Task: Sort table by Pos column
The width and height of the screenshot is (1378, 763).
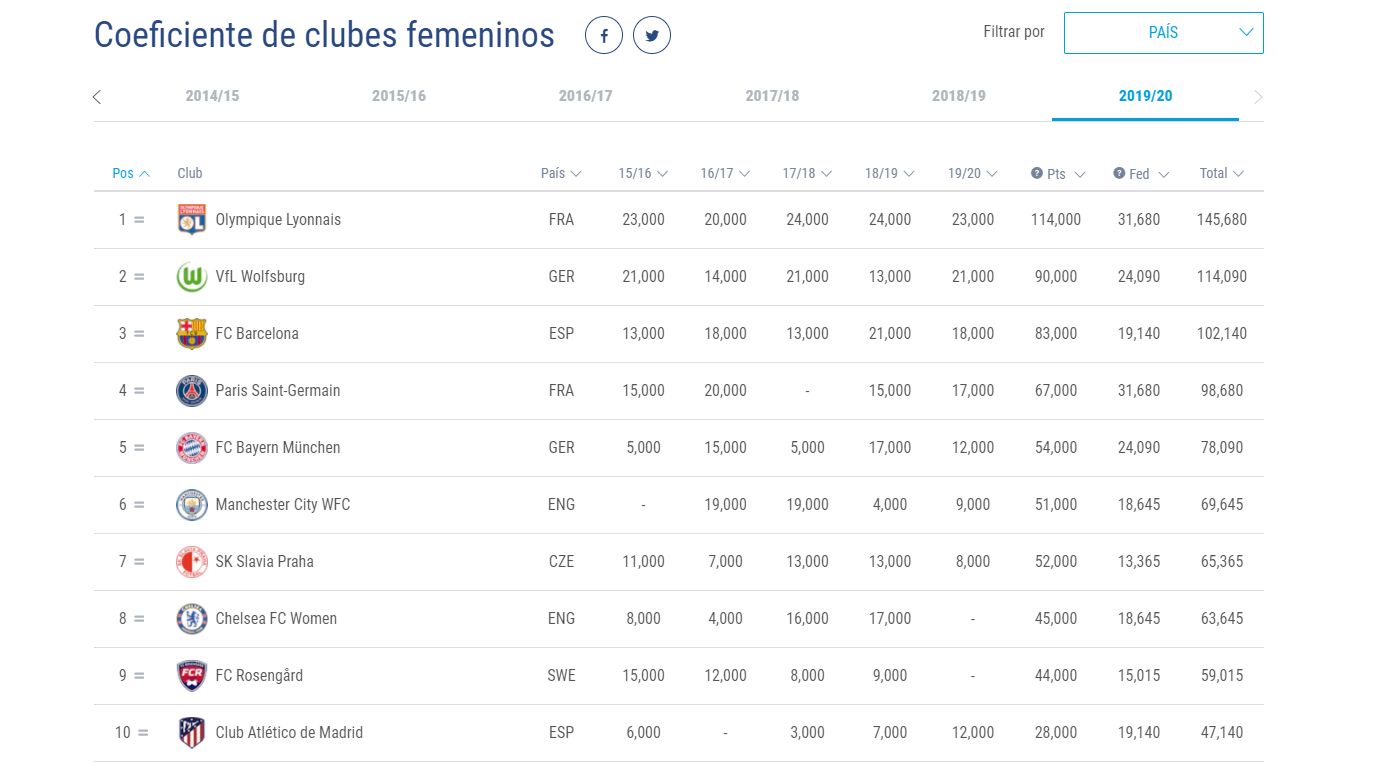Action: click(x=131, y=173)
